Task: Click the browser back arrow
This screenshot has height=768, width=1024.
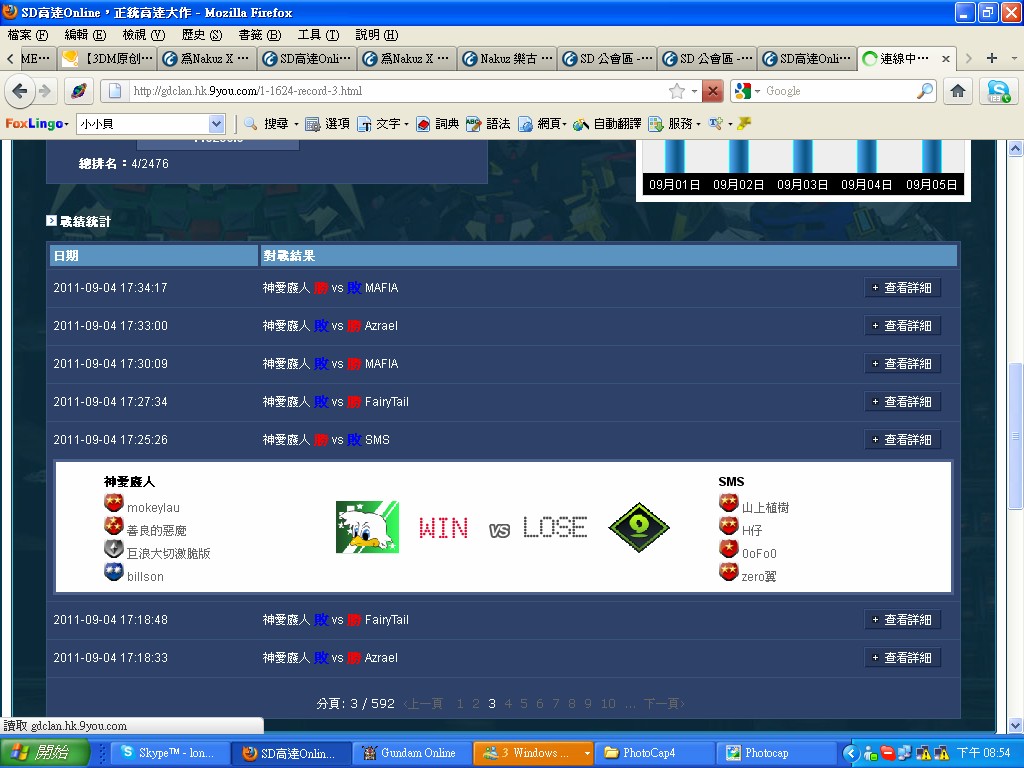Action: pos(19,91)
